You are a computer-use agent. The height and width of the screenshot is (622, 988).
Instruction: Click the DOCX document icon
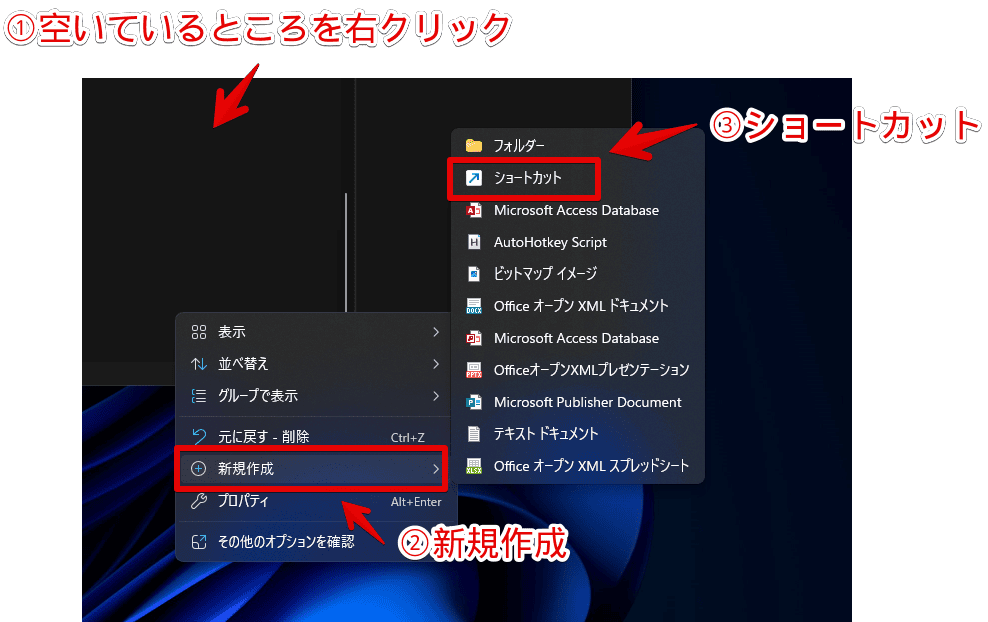pyautogui.click(x=474, y=306)
